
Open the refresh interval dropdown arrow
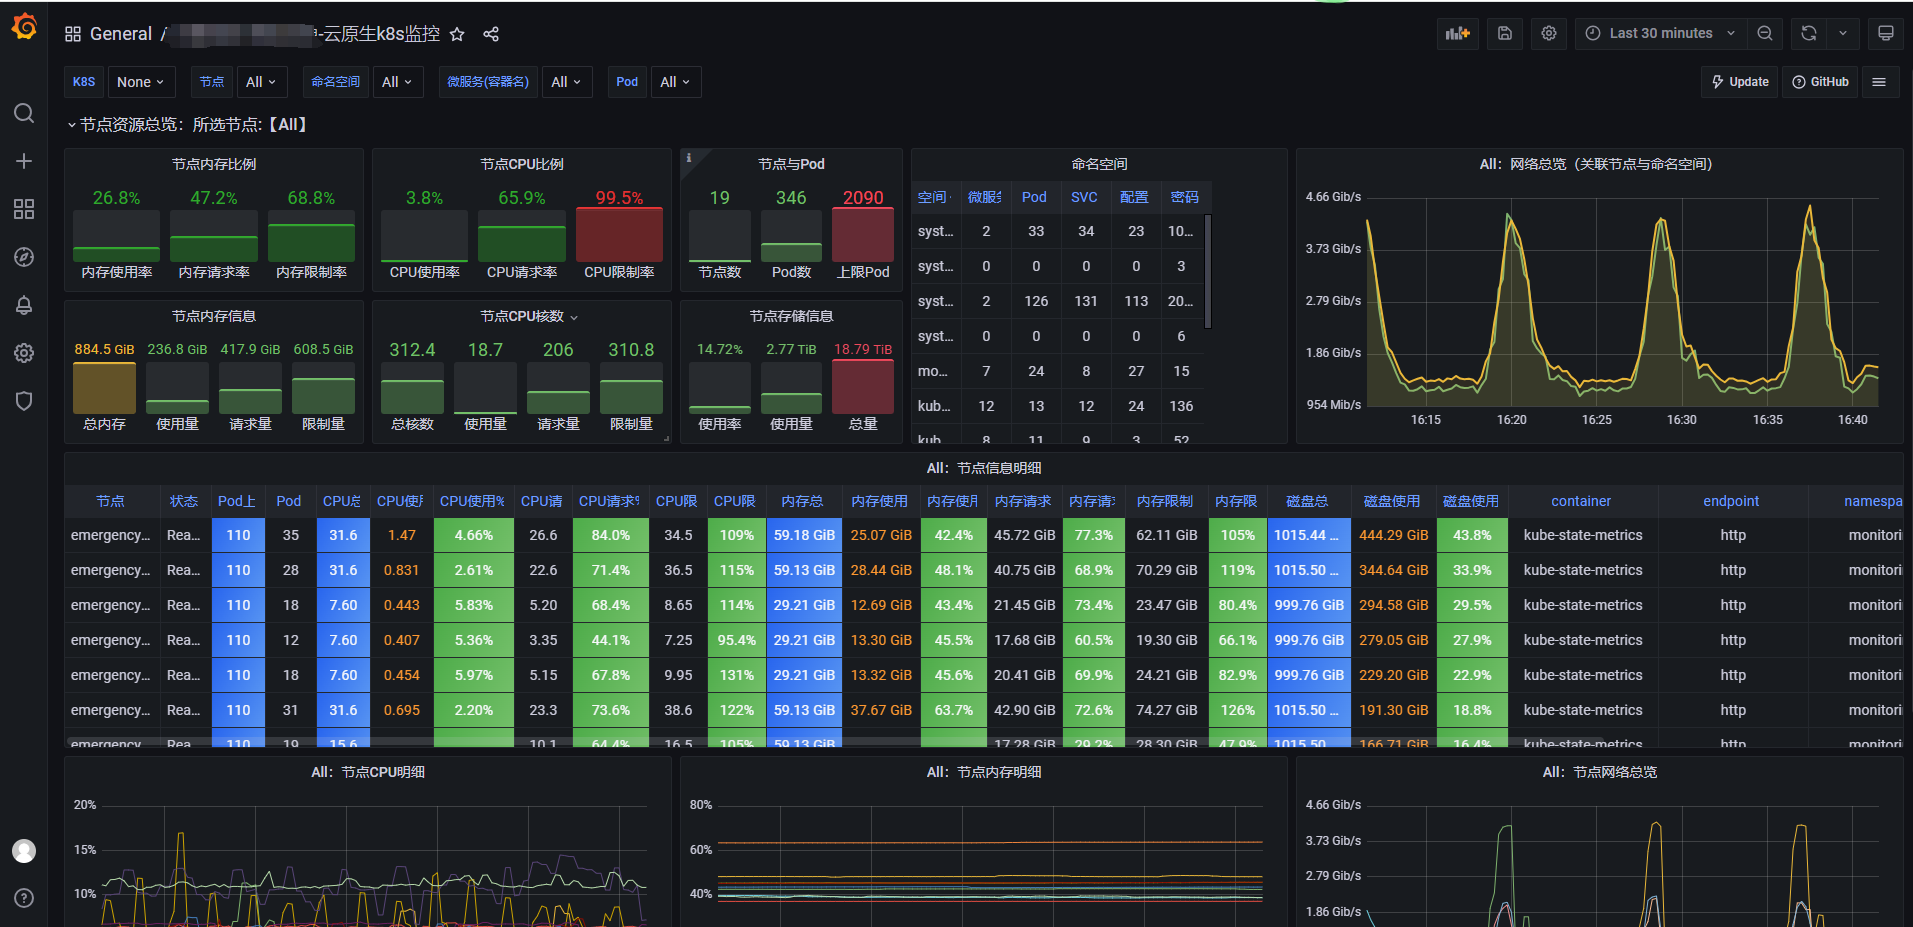tap(1843, 33)
